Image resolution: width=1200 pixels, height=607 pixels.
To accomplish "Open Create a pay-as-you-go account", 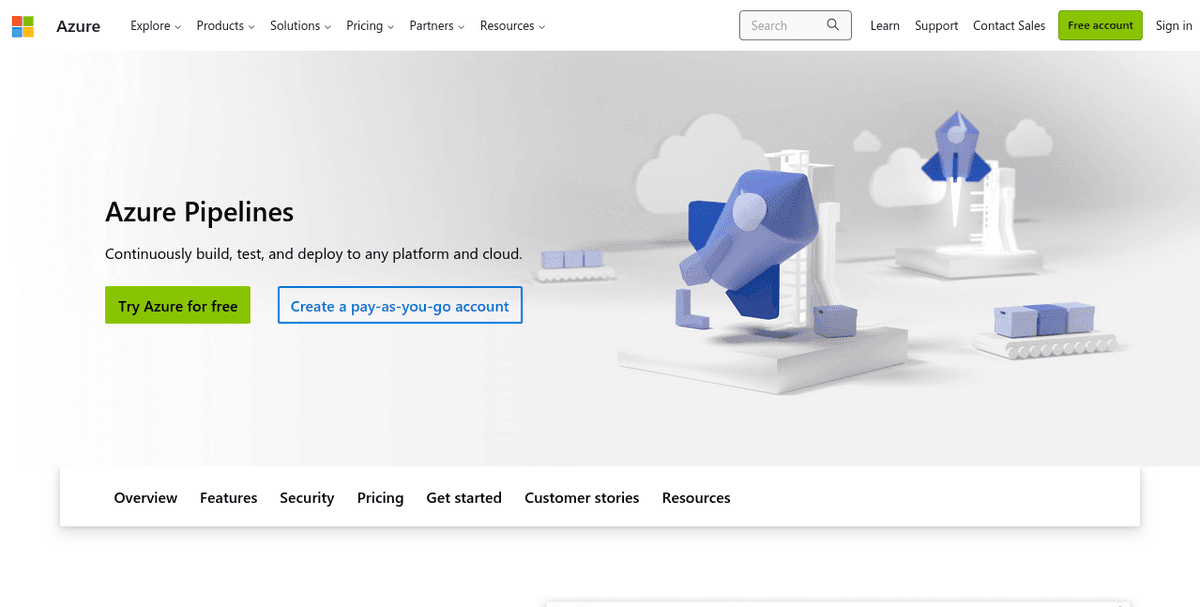I will coord(399,305).
